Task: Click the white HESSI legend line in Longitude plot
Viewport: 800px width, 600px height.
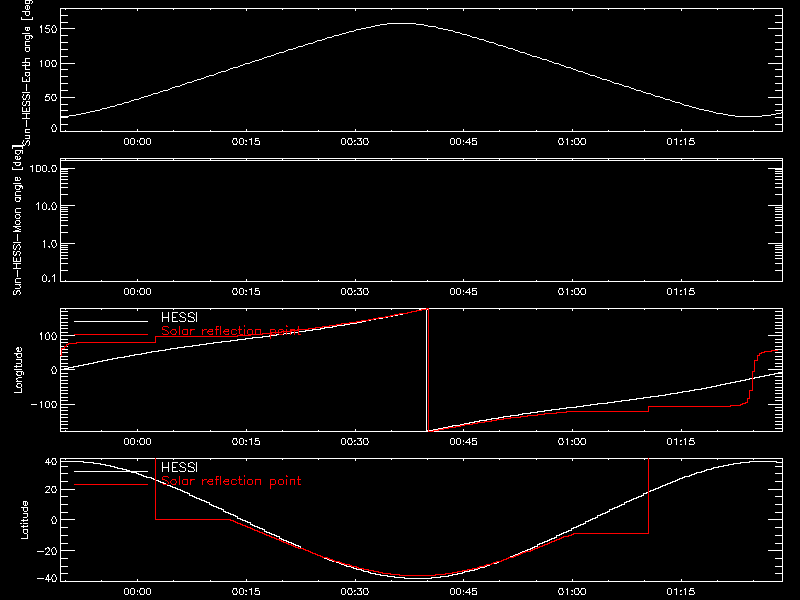Action: (x=111, y=321)
